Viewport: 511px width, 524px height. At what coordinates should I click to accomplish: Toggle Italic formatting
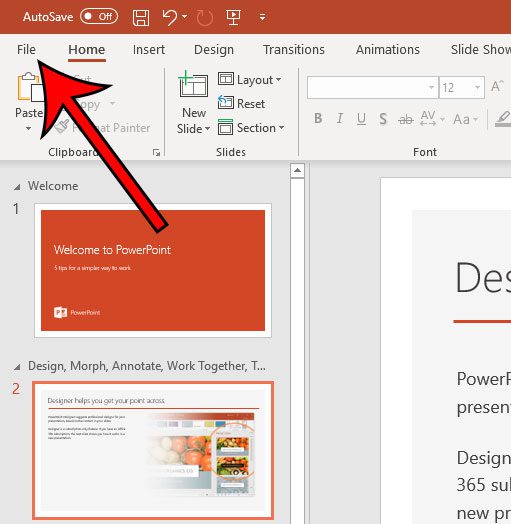click(340, 118)
